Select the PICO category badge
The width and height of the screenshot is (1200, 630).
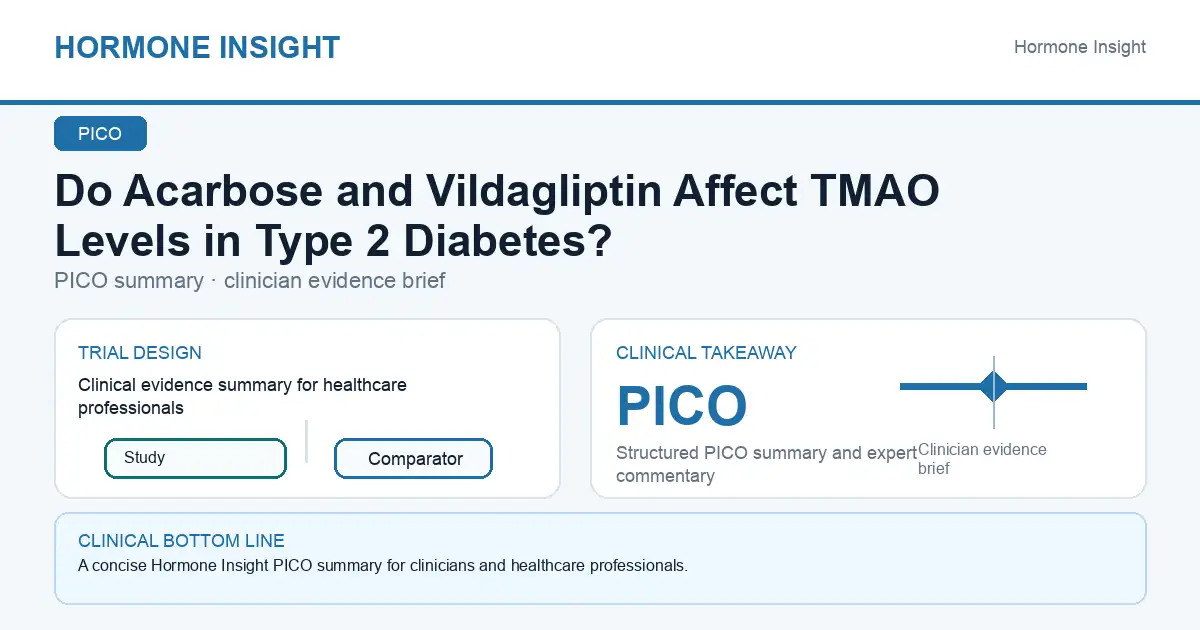tap(100, 134)
